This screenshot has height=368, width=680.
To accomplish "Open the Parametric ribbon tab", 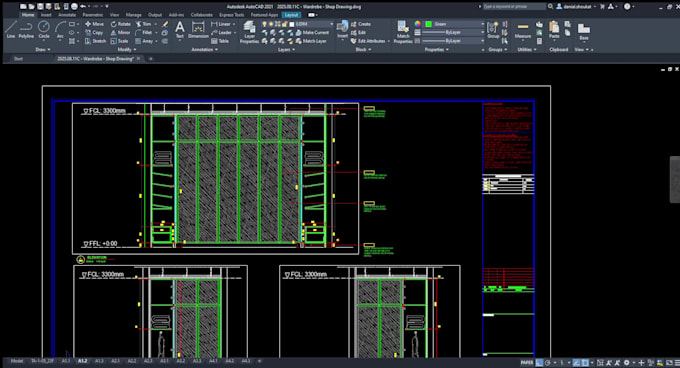I will point(93,15).
